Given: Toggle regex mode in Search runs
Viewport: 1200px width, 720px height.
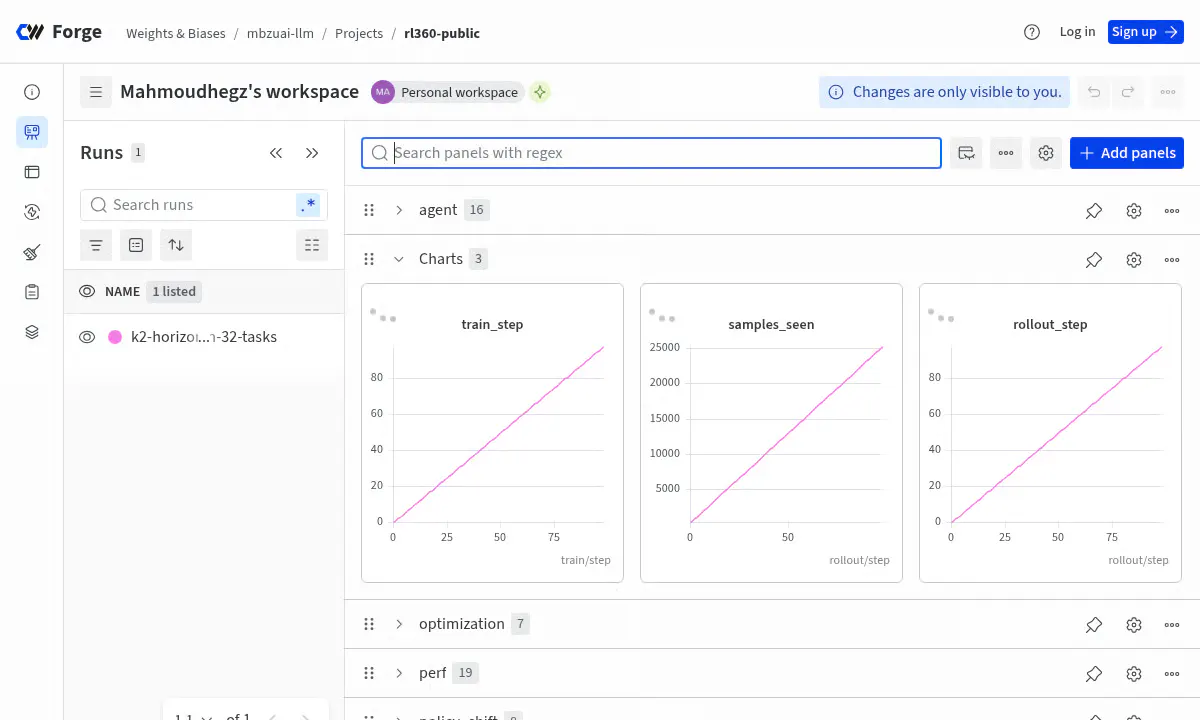Looking at the screenshot, I should tap(308, 205).
